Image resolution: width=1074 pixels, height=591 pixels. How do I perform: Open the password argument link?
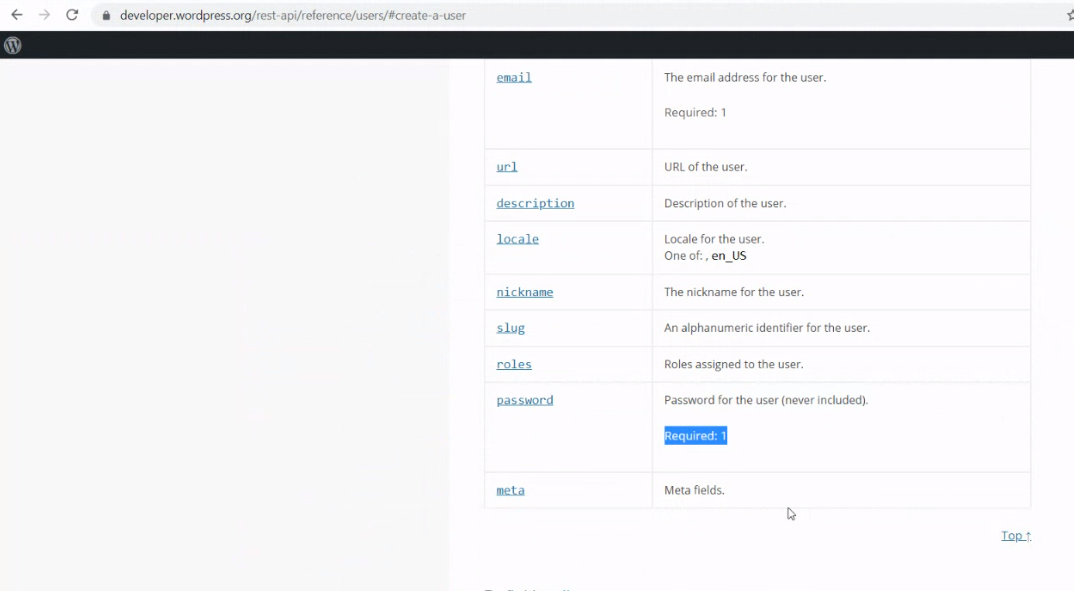pos(524,400)
